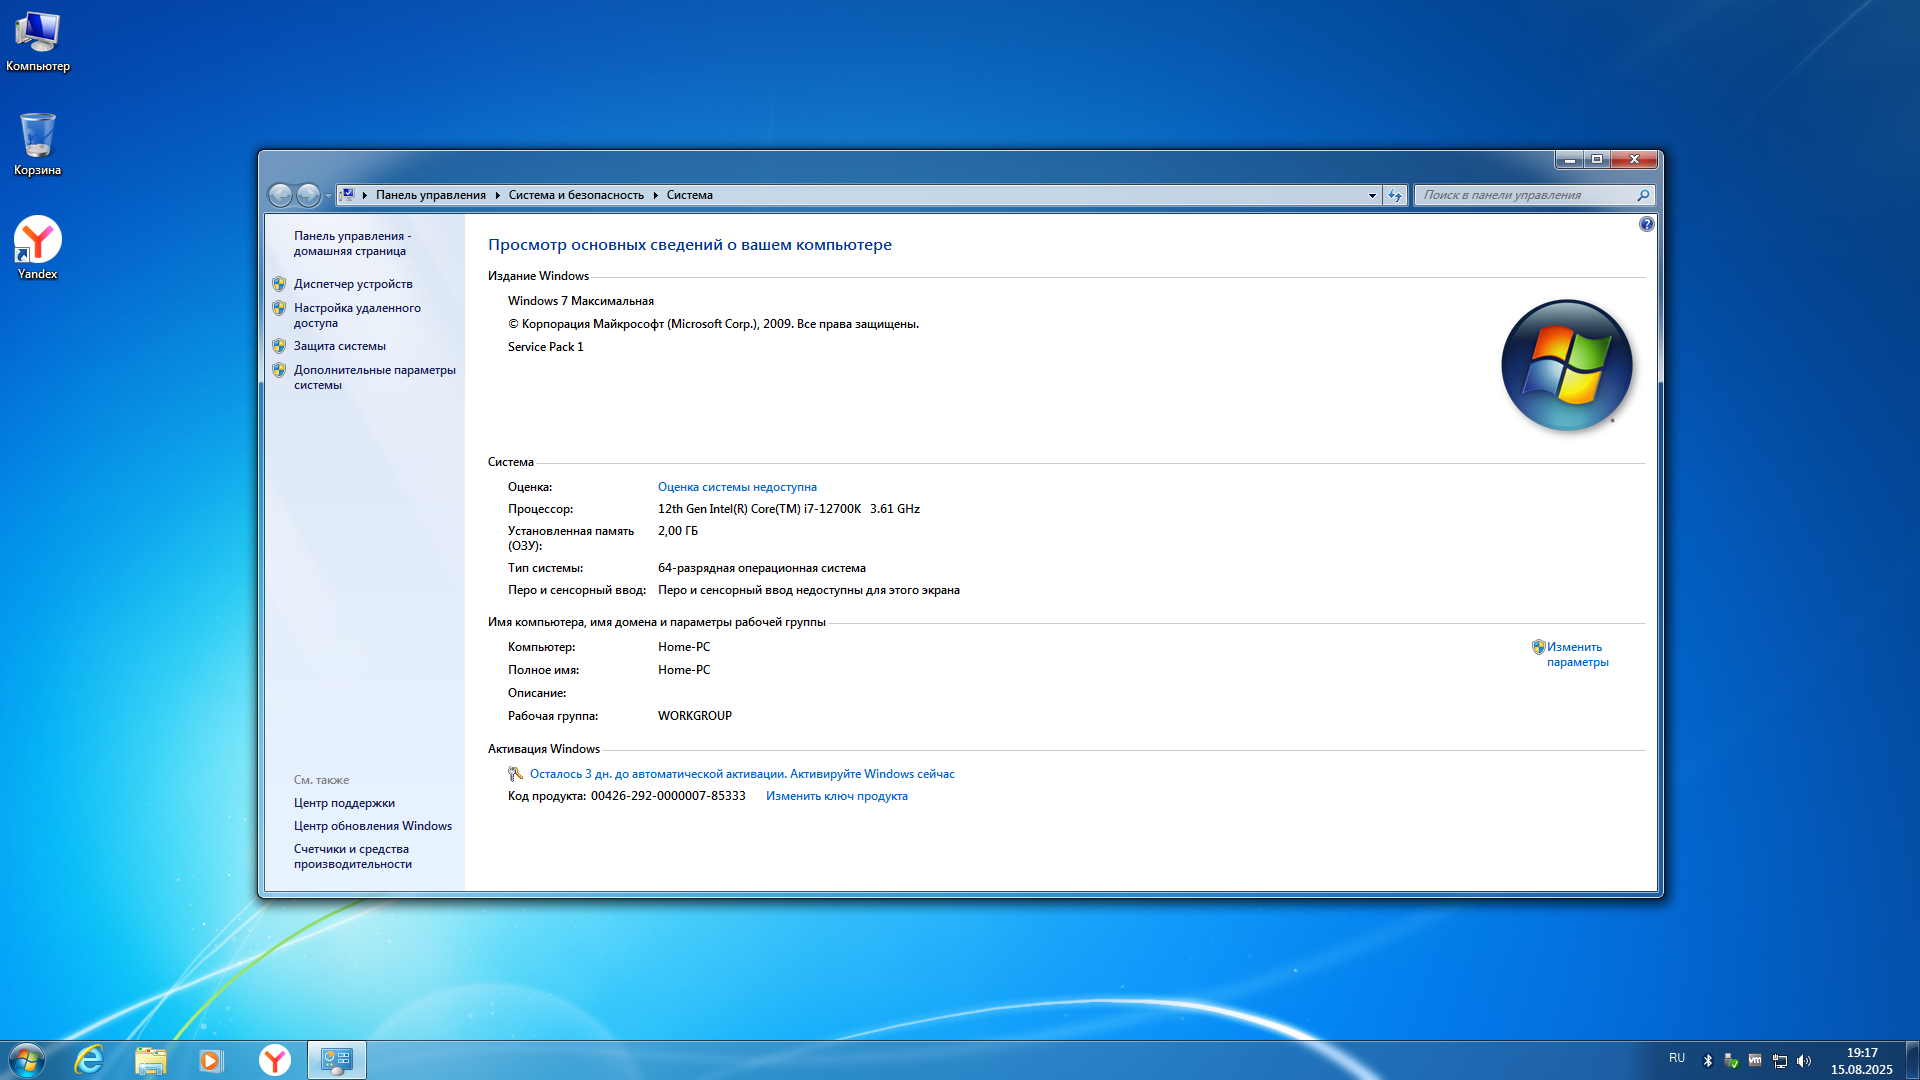The image size is (1920, 1080).
Task: Click the product ID 00426-292-0000007-85333
Action: (668, 796)
